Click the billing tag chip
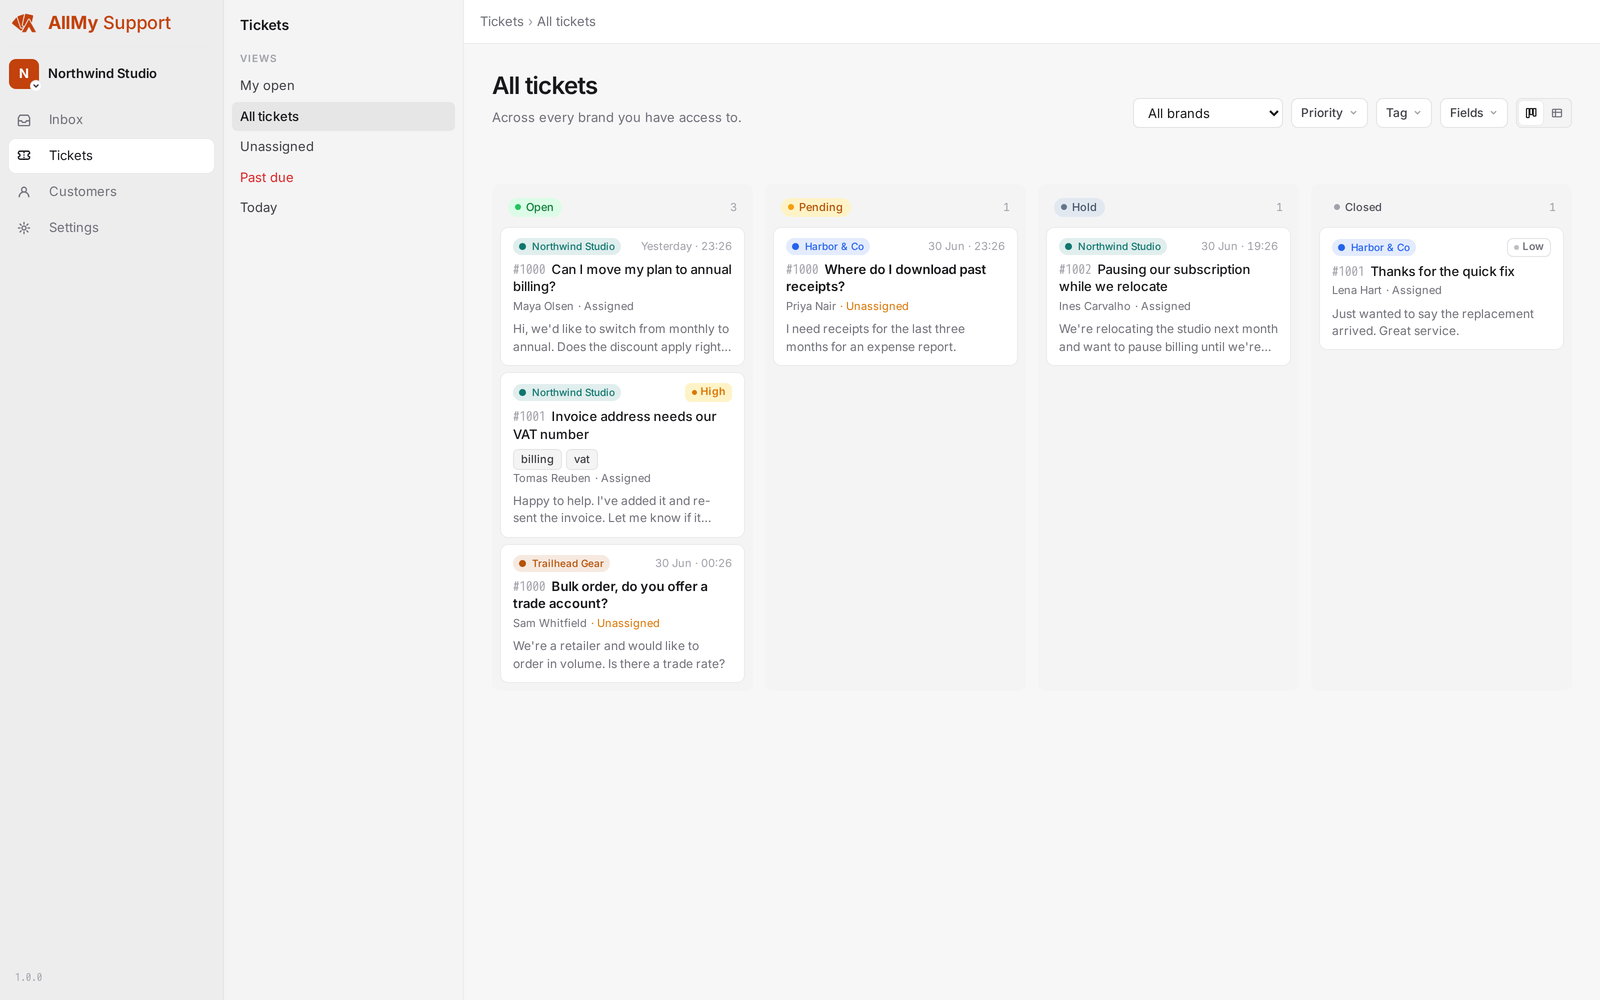 537,459
